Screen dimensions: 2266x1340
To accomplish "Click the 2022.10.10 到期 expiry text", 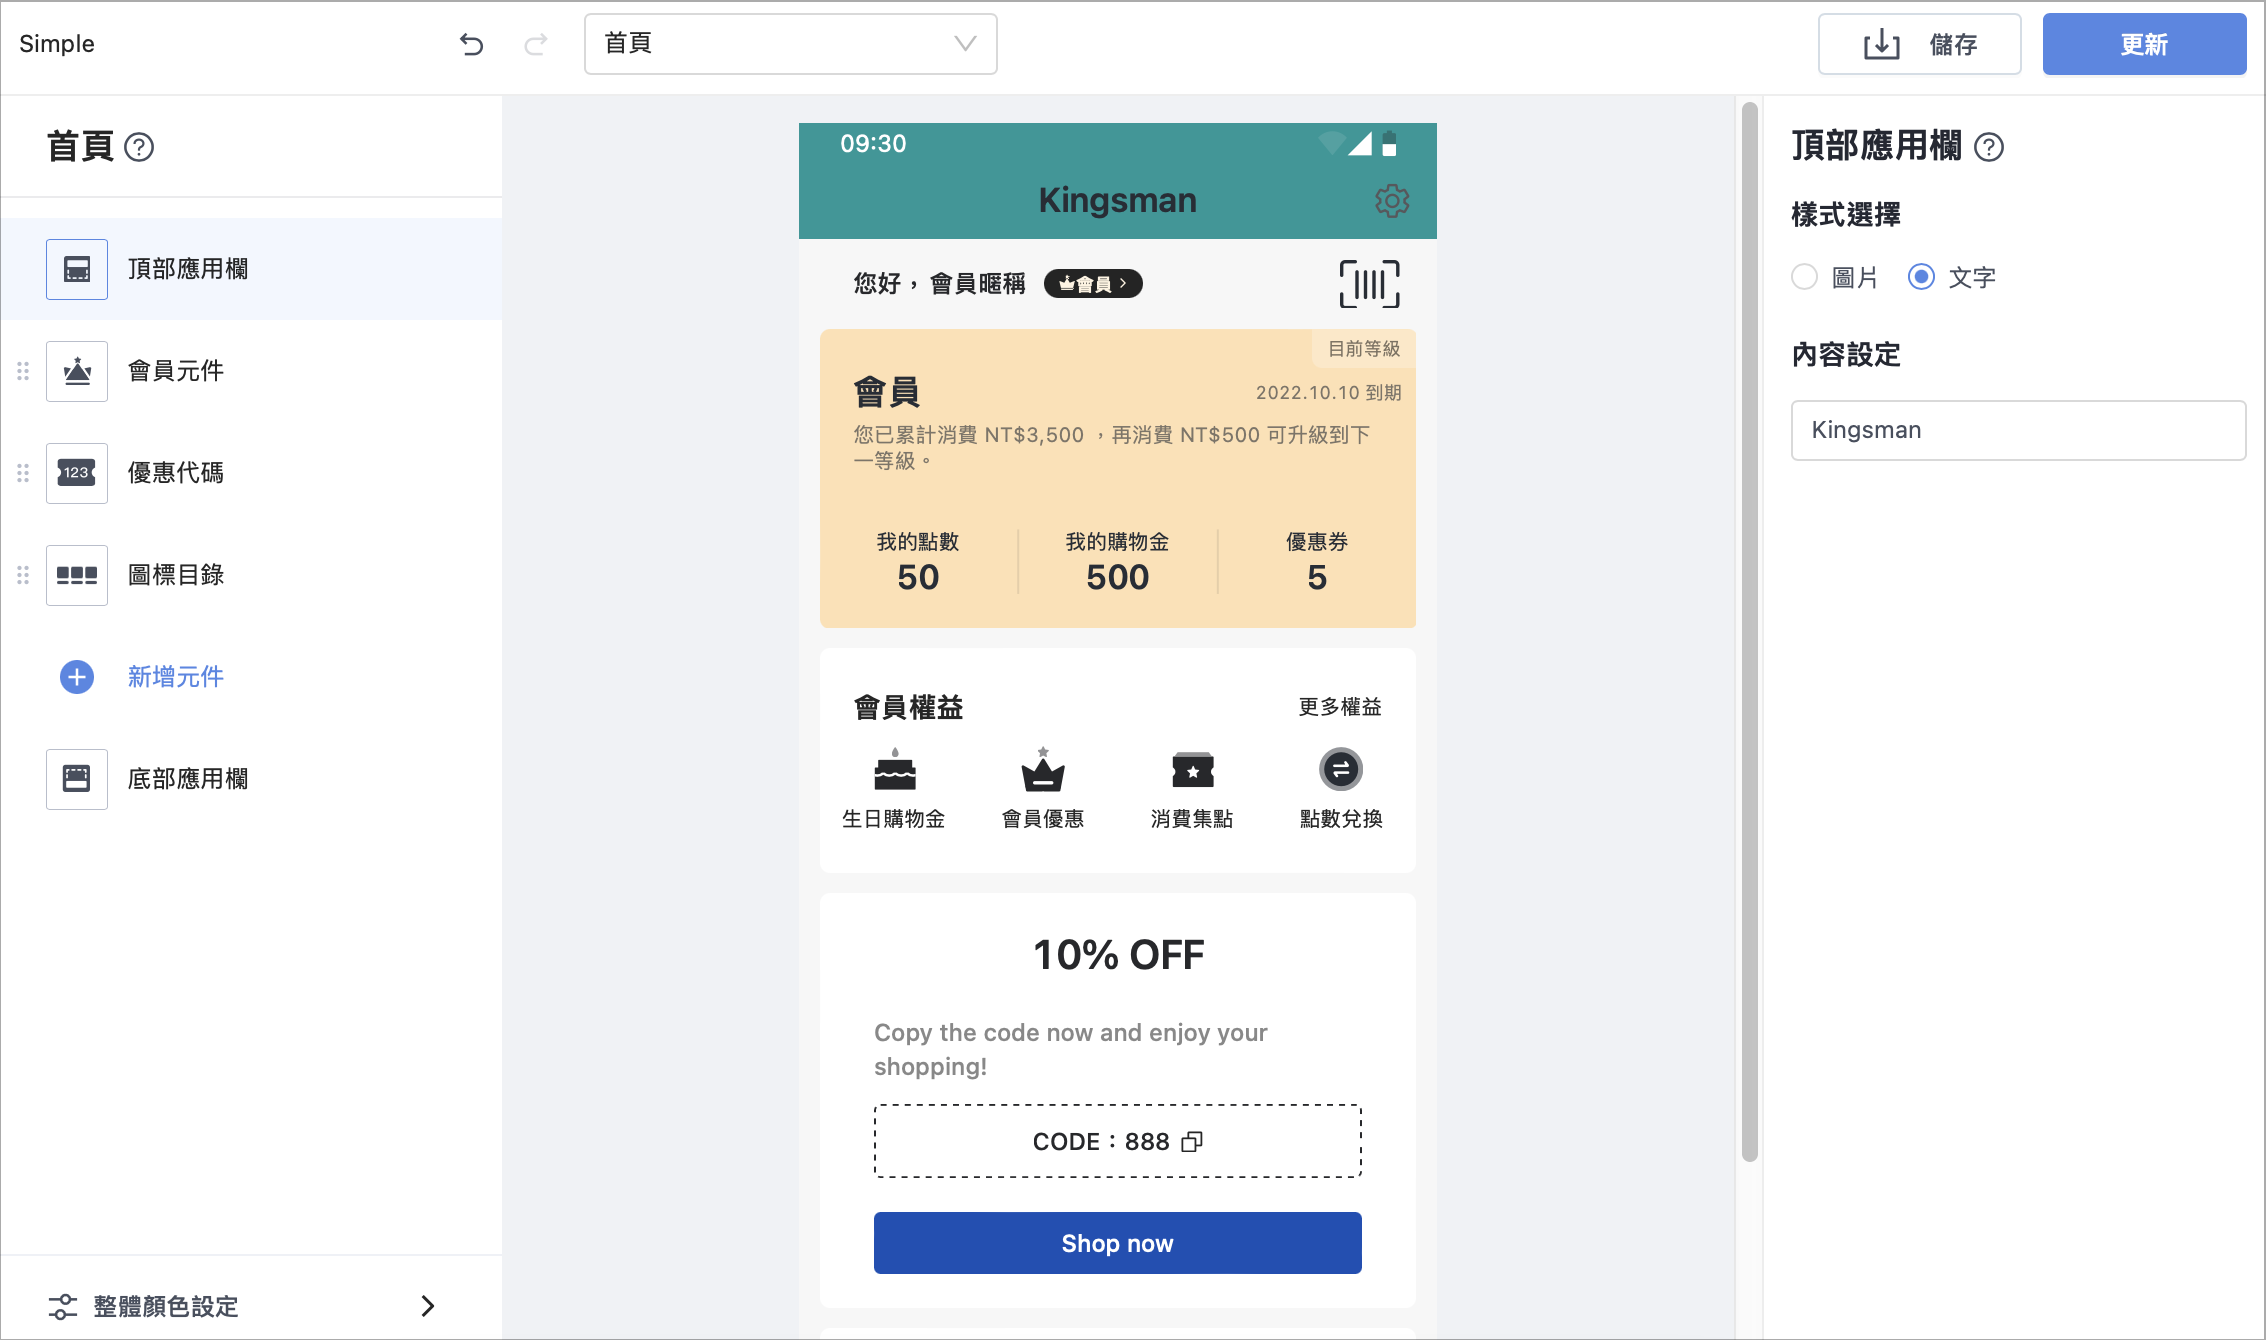I will (1328, 393).
